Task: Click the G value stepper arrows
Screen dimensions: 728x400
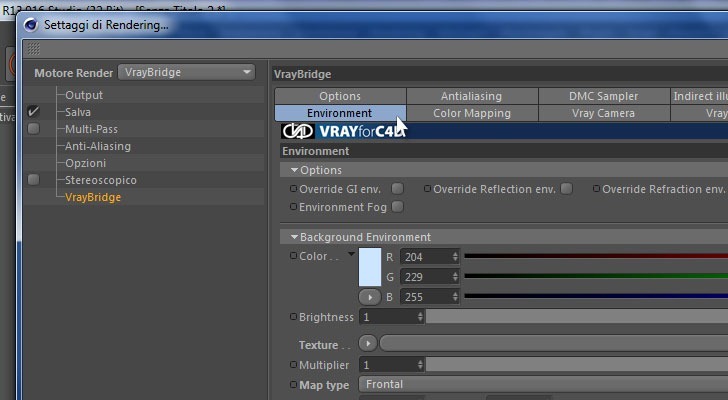Action: click(455, 277)
